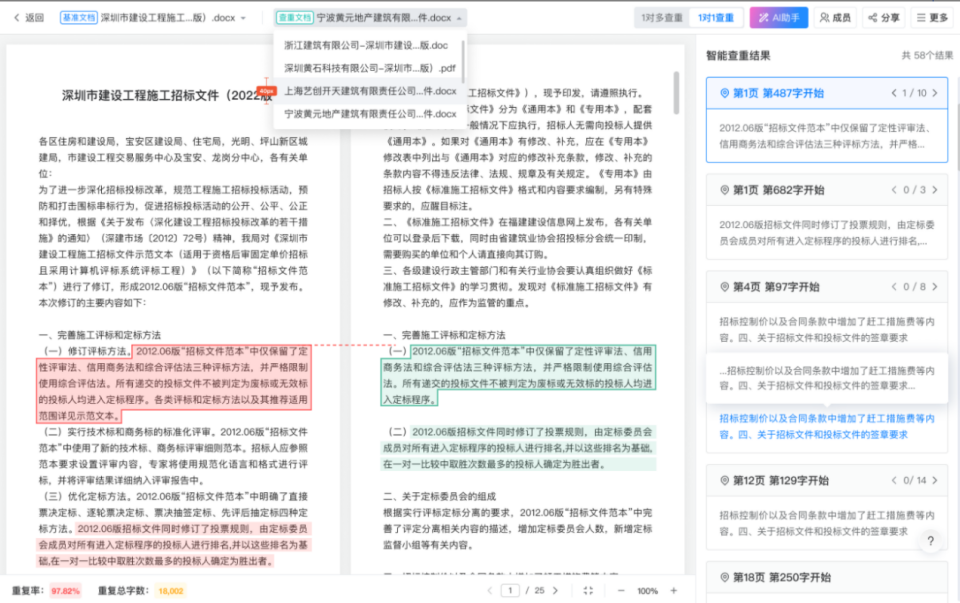
Task: Open the 更多 menu
Action: 932,18
